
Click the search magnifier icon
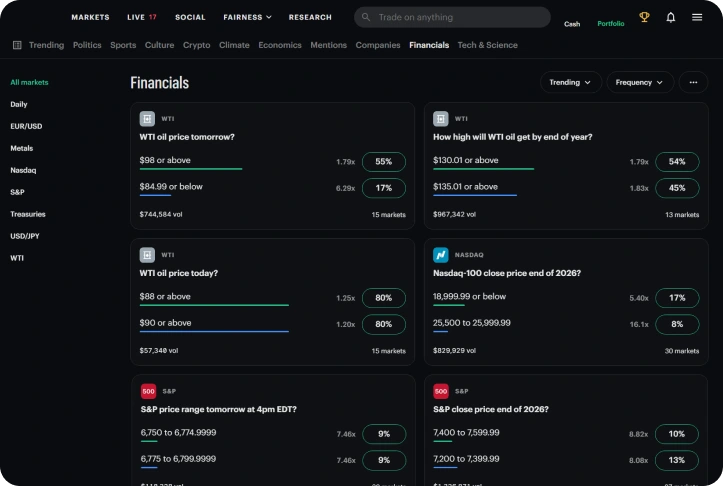(x=366, y=17)
